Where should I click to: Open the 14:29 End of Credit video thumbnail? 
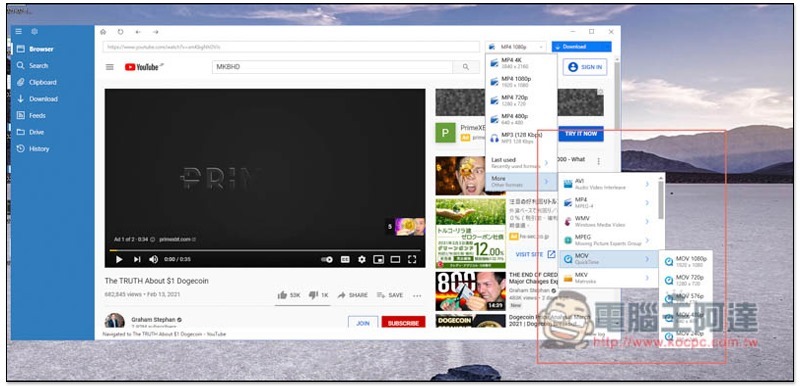pos(470,291)
